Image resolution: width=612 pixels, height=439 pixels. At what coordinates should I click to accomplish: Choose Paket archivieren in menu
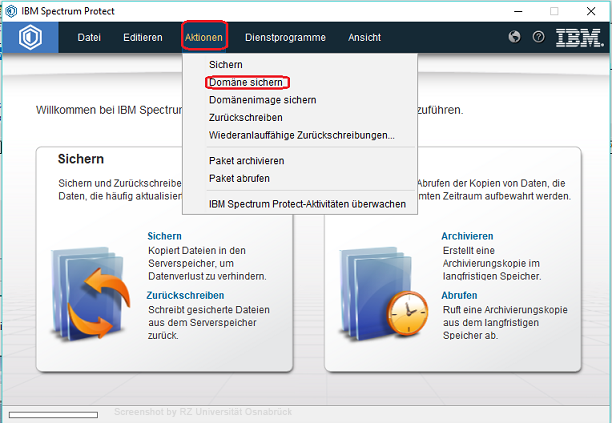246,160
